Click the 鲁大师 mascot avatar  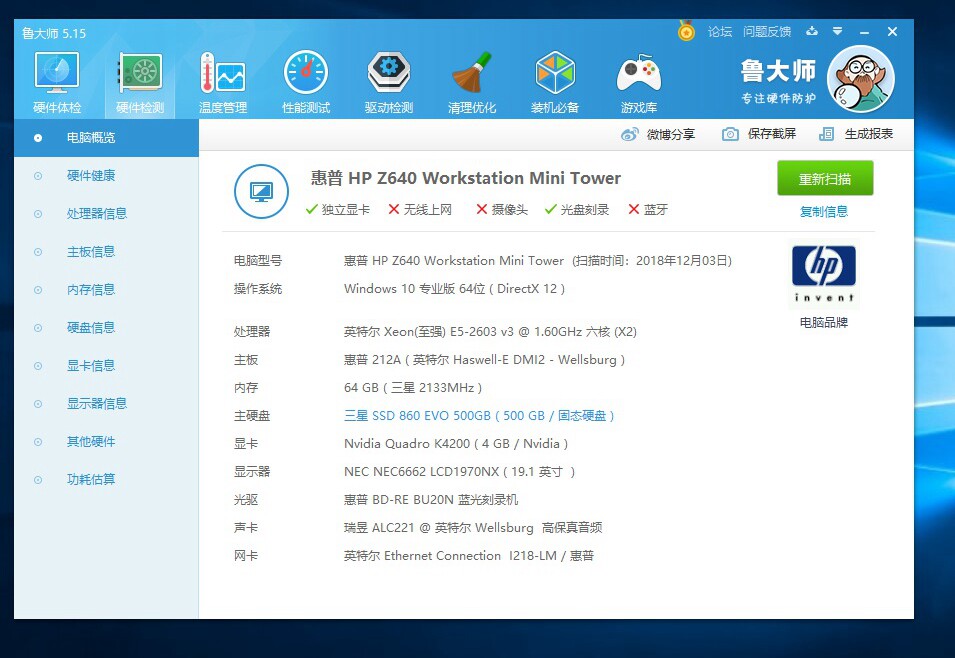[x=861, y=79]
